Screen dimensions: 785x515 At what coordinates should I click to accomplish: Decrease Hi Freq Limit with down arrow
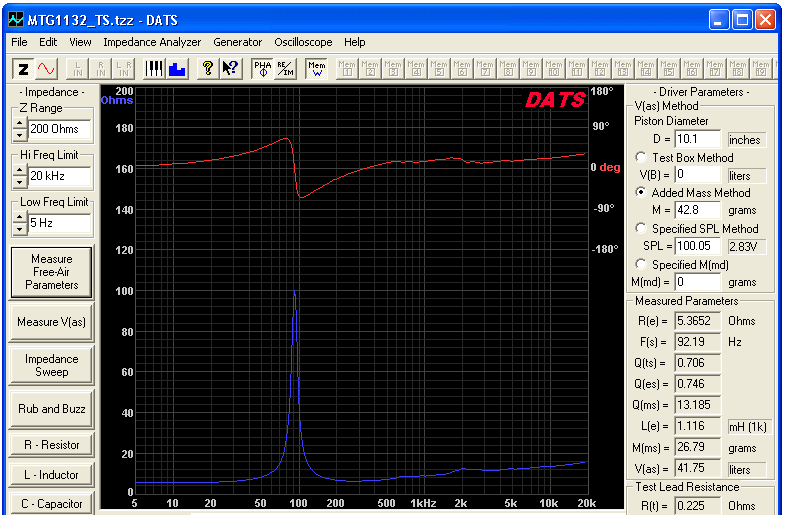coord(20,181)
